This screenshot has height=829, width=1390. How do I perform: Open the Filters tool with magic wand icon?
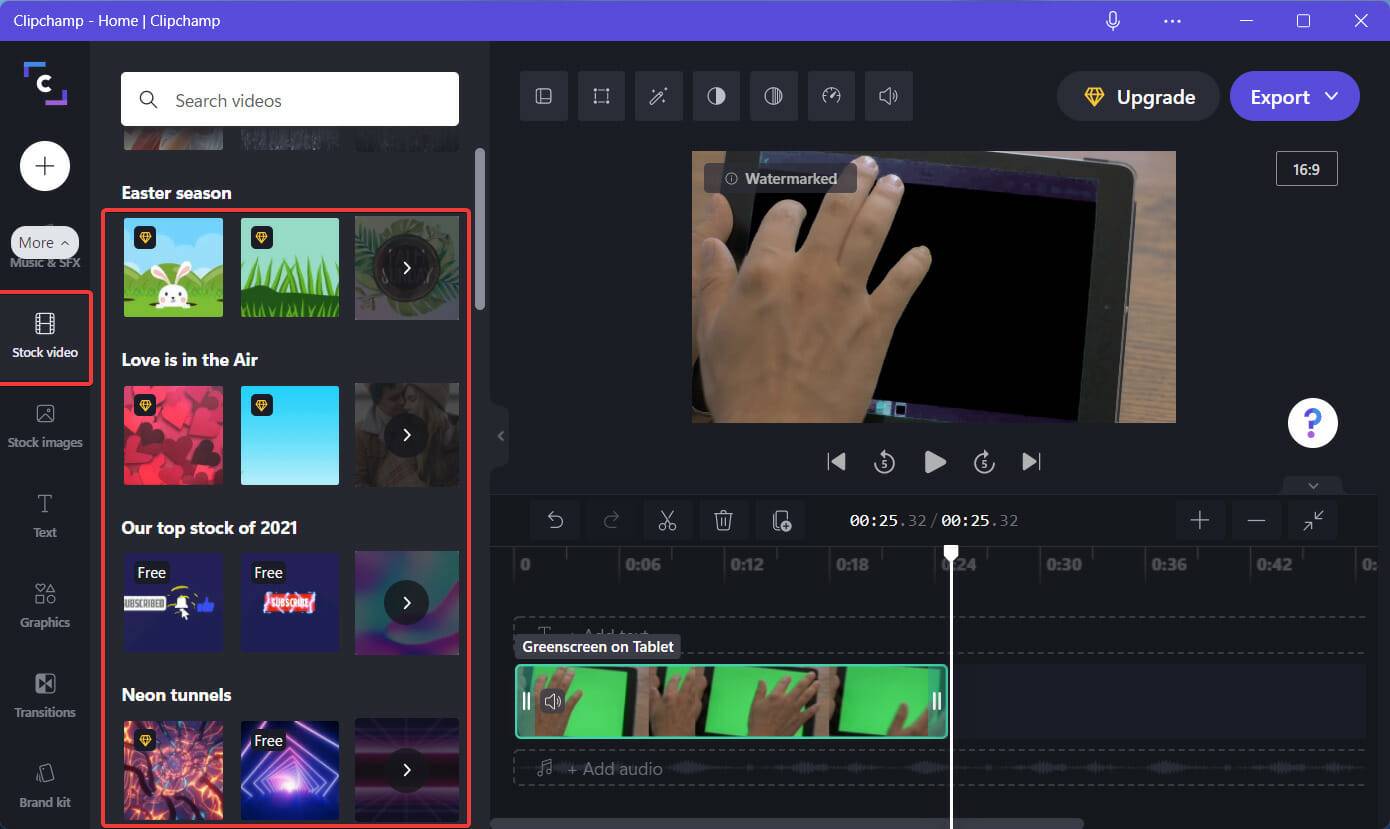(658, 96)
